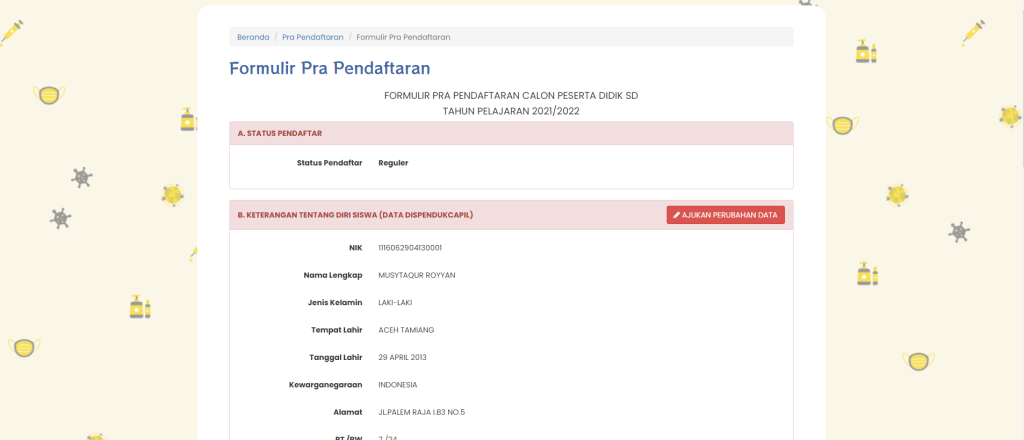The image size is (1024, 440).
Task: Go to Pra Pendaftaran breadcrumb link
Action: coord(312,37)
